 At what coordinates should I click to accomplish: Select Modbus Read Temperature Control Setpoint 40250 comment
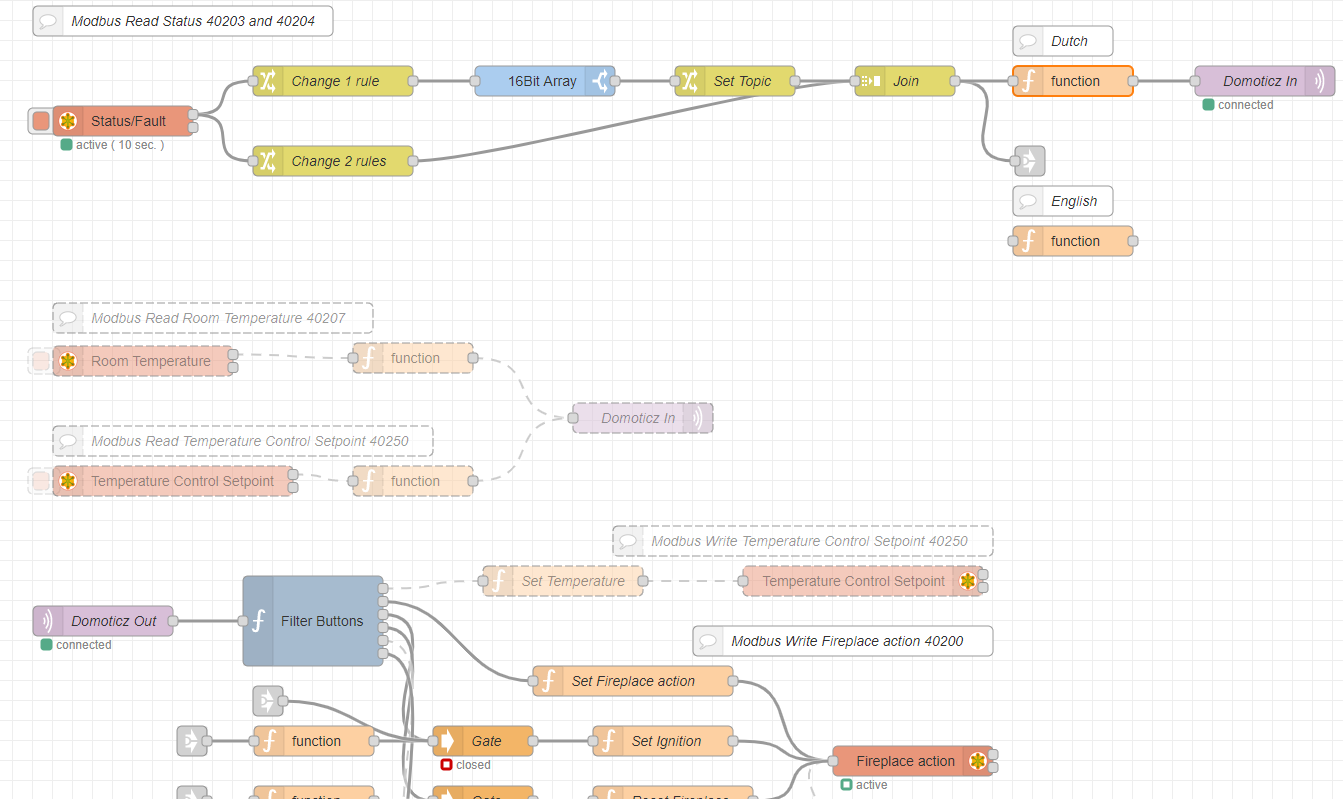tap(243, 441)
